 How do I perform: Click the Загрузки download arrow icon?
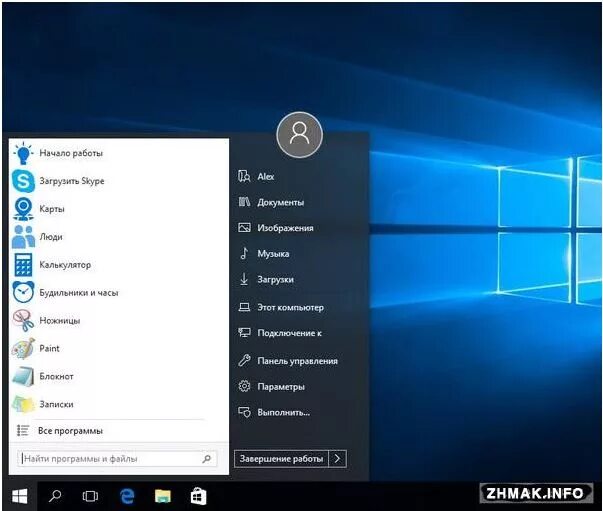tap(244, 279)
